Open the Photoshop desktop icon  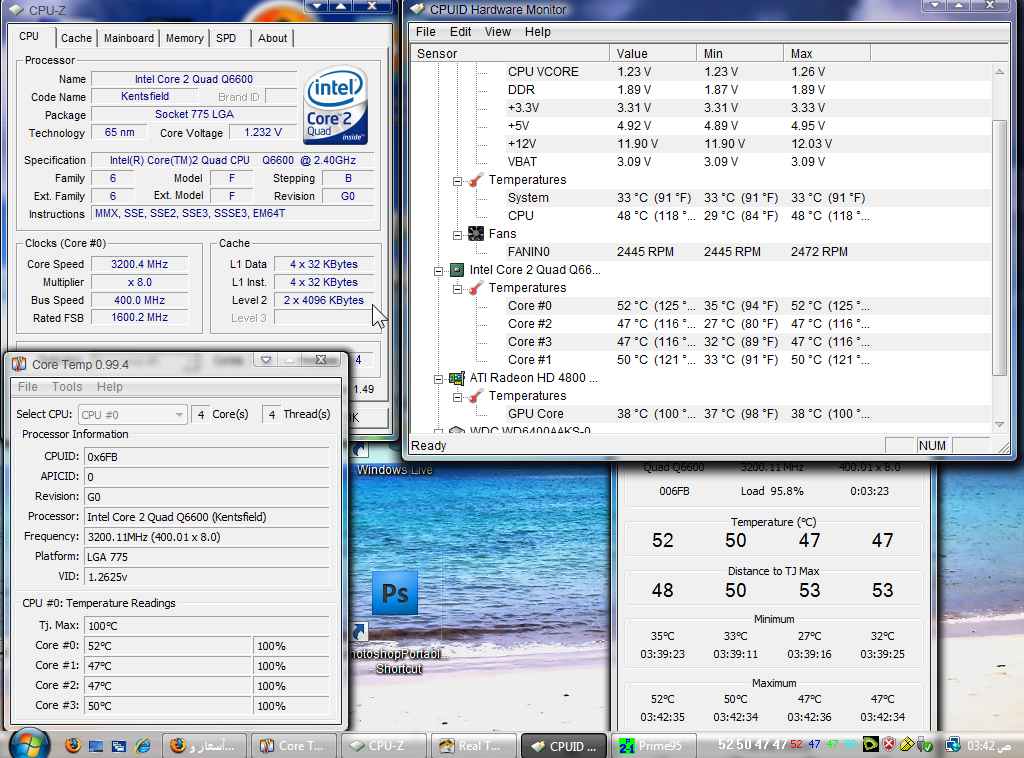pyautogui.click(x=394, y=593)
